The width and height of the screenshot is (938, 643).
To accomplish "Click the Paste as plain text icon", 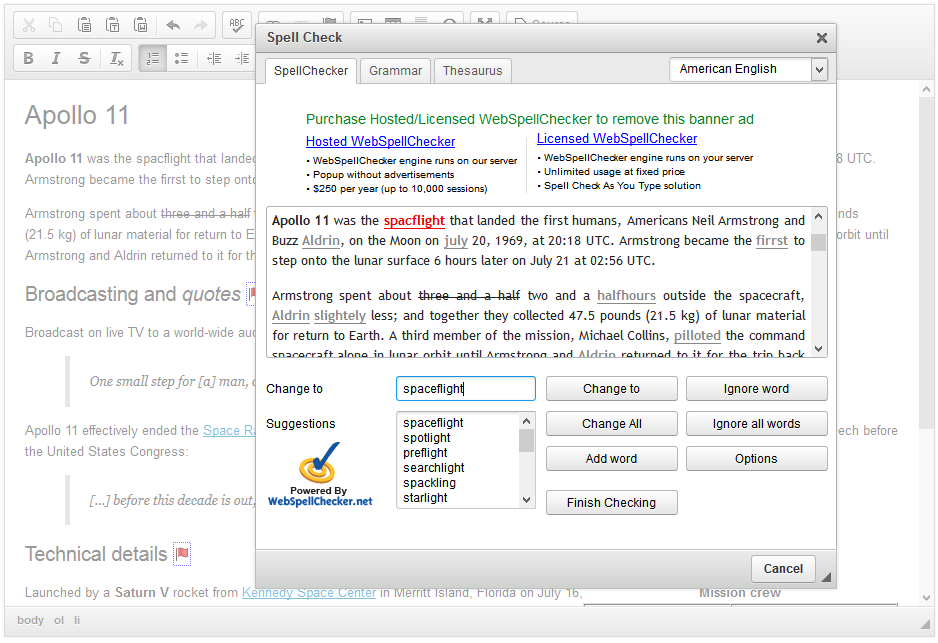I will (x=113, y=25).
